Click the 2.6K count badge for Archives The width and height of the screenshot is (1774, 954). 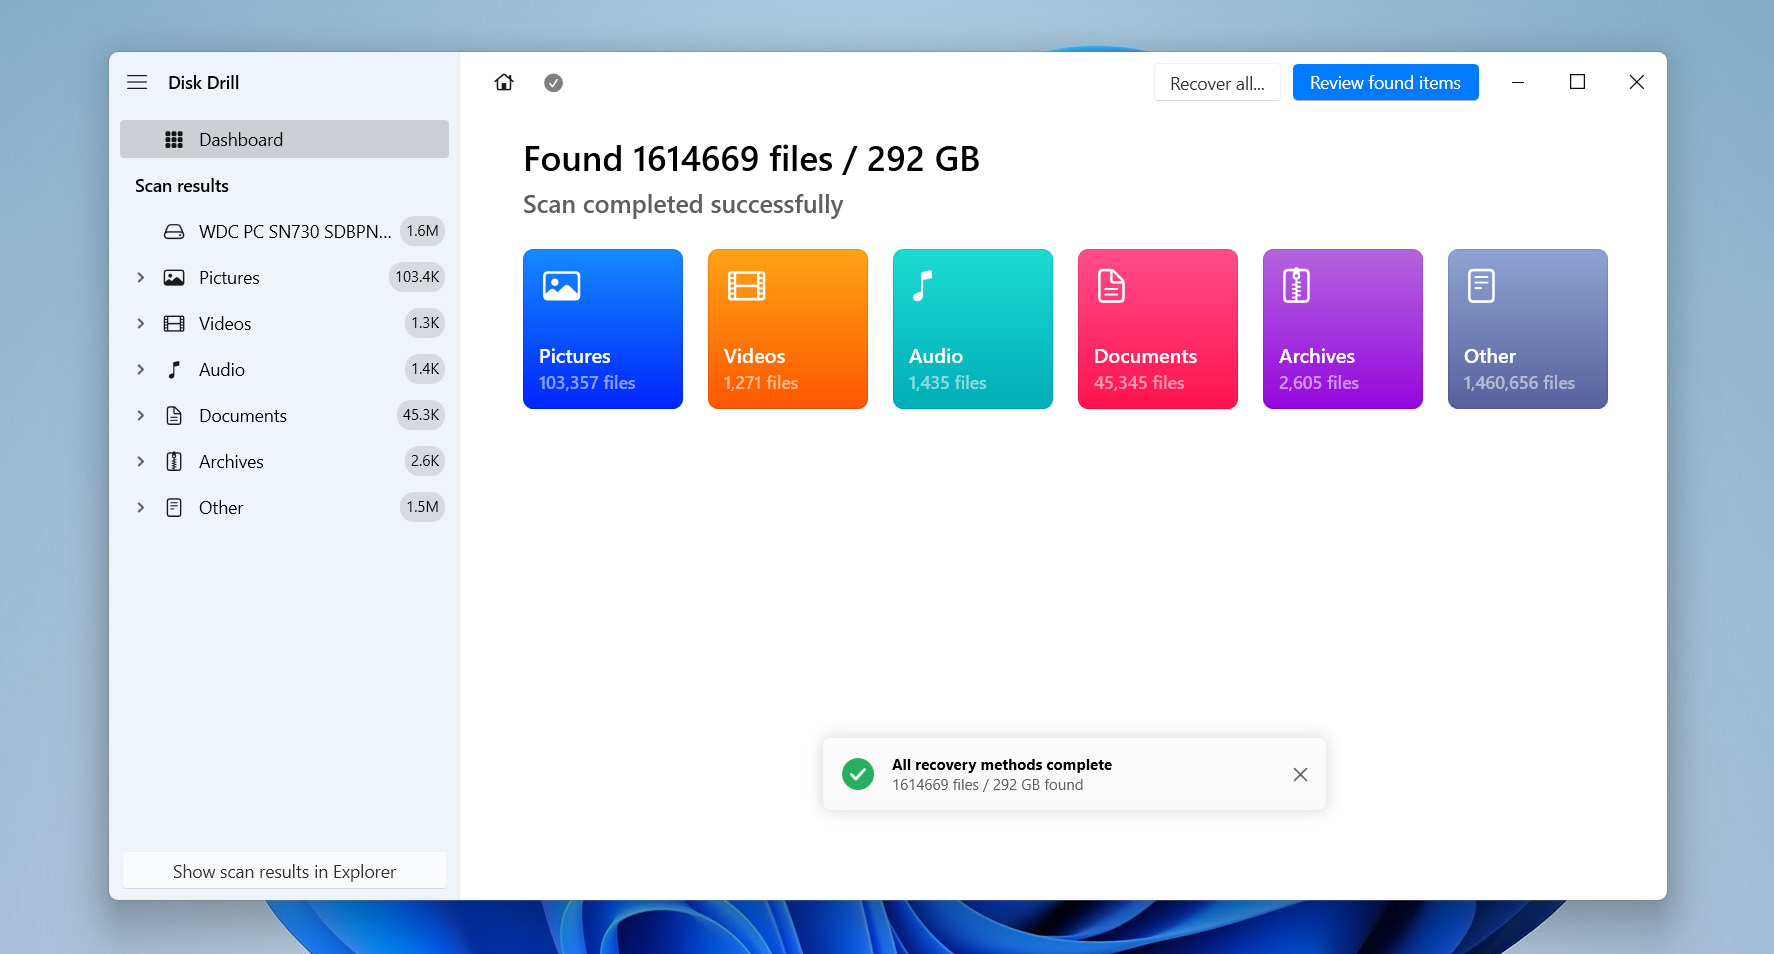pos(425,461)
